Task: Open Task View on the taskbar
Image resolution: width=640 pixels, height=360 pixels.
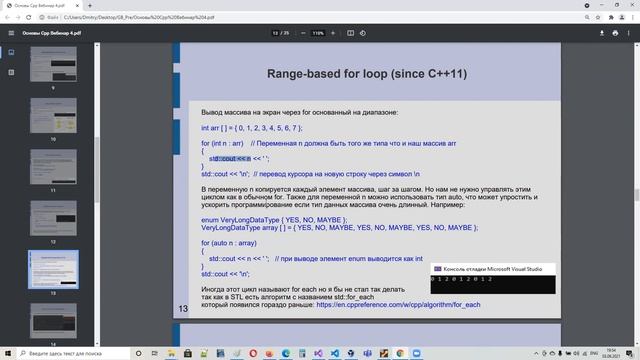Action: pos(154,353)
